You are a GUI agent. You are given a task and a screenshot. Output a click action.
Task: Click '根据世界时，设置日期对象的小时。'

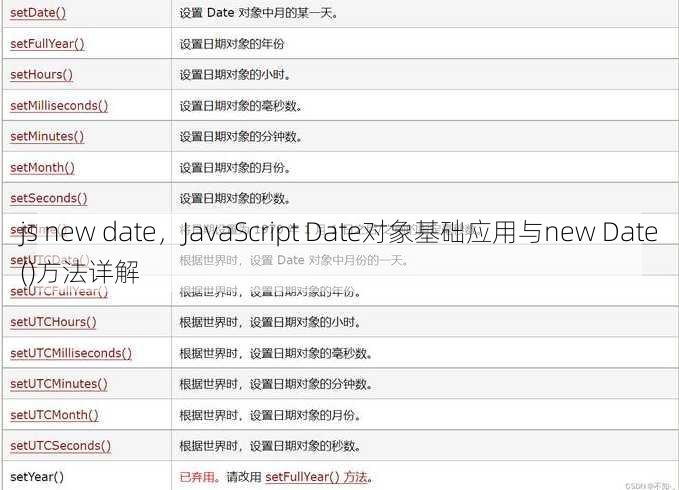(x=270, y=322)
